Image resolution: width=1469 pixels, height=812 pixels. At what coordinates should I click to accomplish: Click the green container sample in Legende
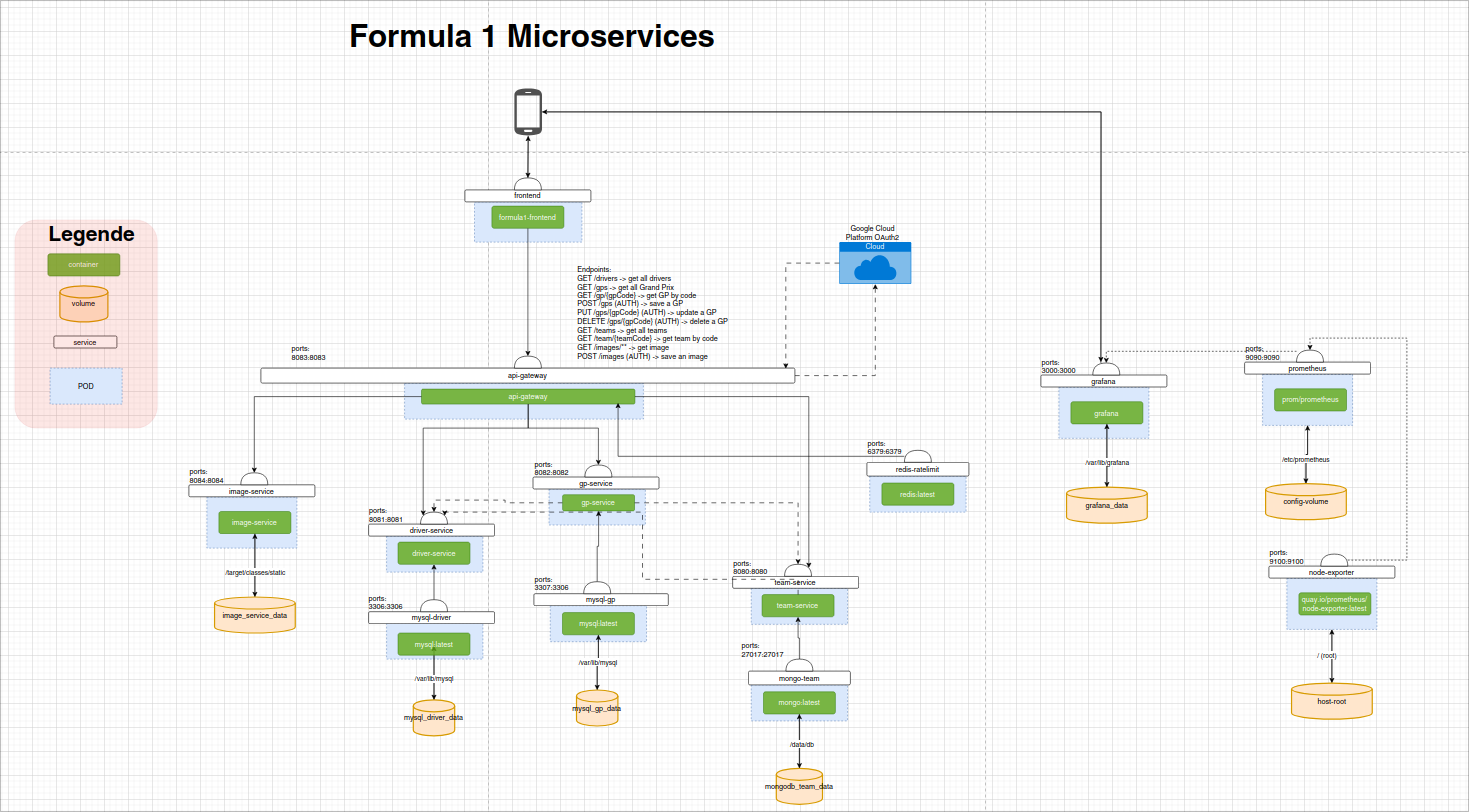coord(84,264)
